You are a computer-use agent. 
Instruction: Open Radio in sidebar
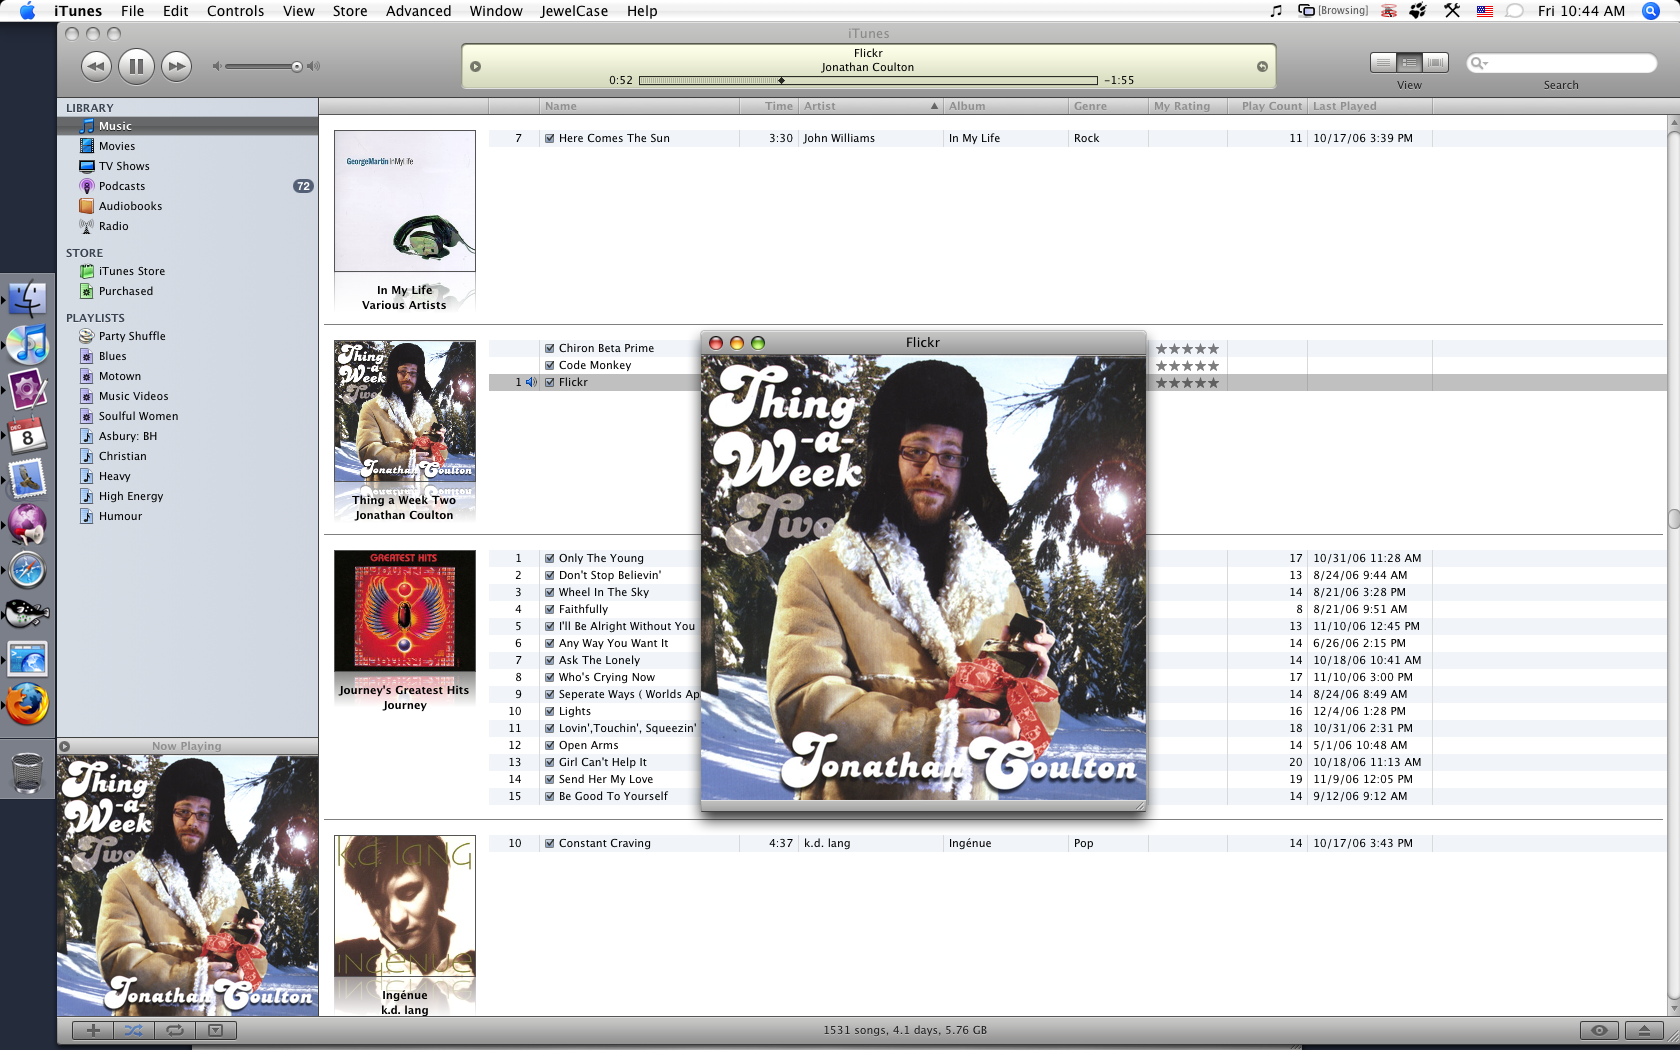[188, 226]
